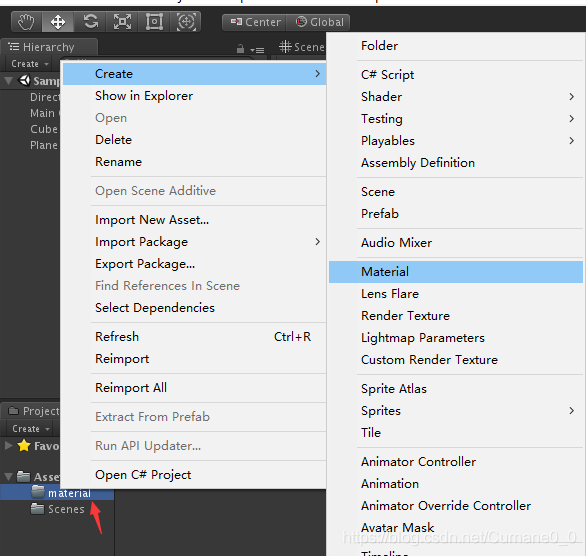Create an Assembly Definition
Image resolution: width=586 pixels, height=556 pixels.
pos(456,163)
